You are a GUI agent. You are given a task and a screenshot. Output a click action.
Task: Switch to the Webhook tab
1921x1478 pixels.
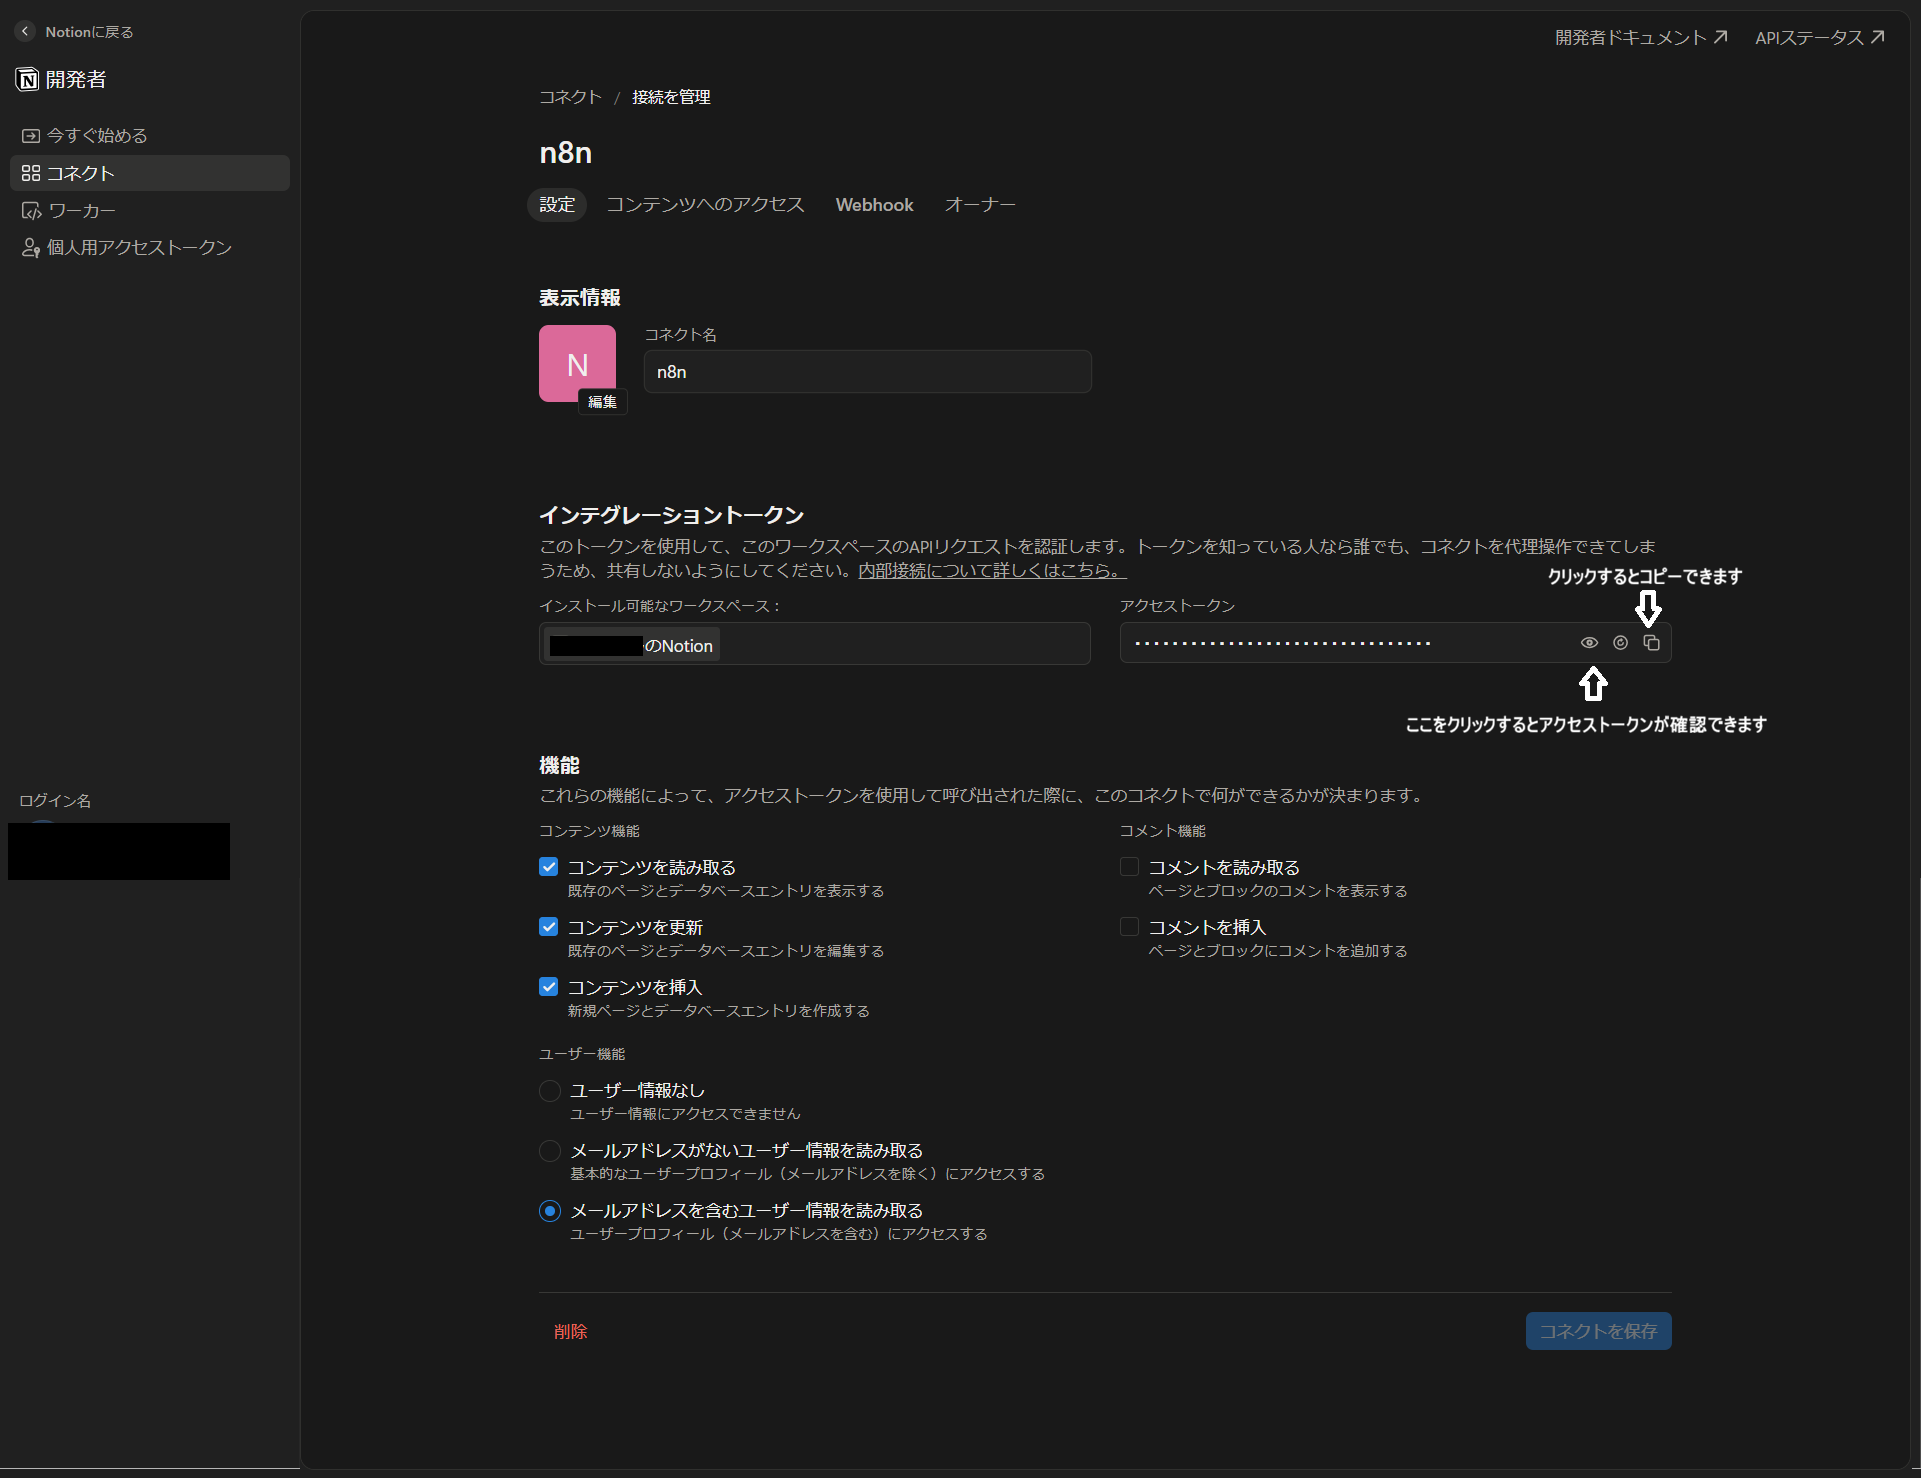click(x=875, y=204)
